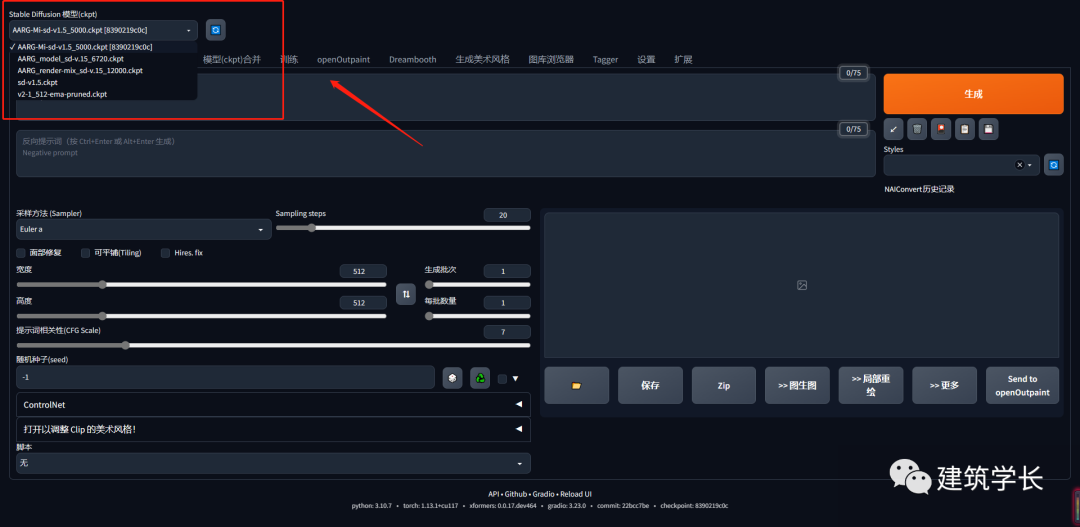The image size is (1080, 527).
Task: Click the Negative prompt text box
Action: (446, 154)
